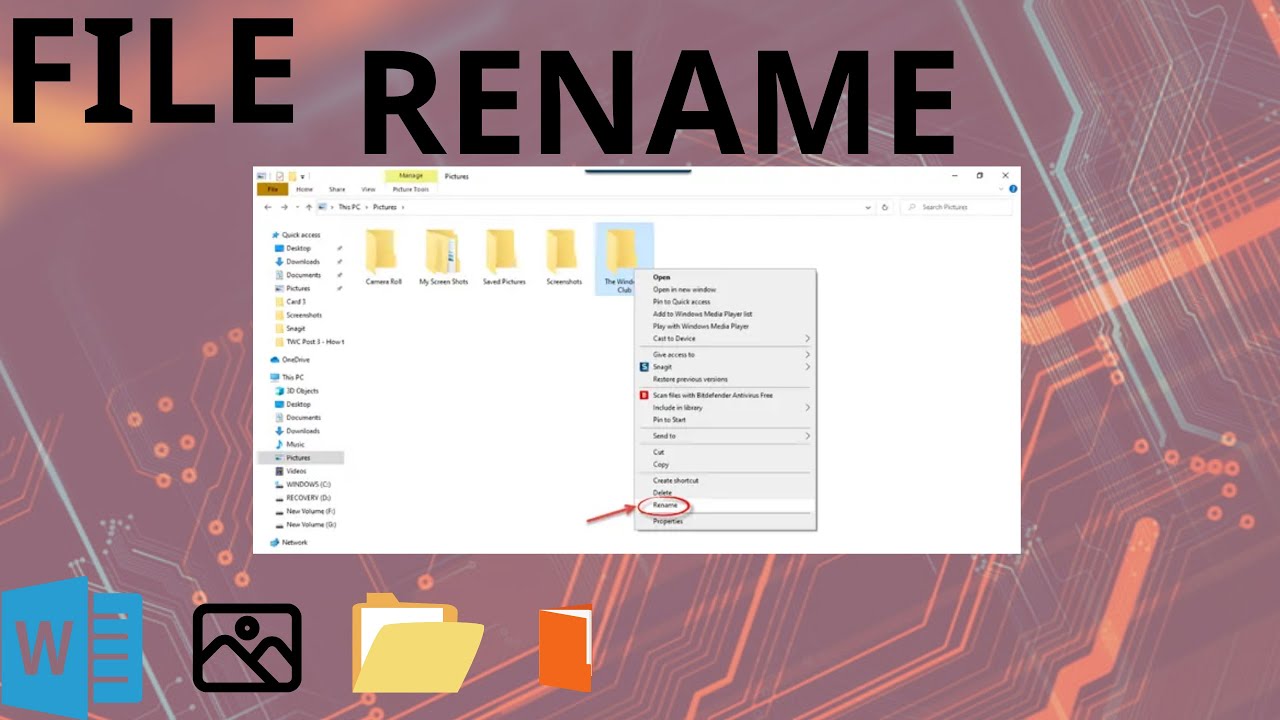Open the Picture Tools tab
Image resolution: width=1280 pixels, height=720 pixels.
[x=410, y=189]
